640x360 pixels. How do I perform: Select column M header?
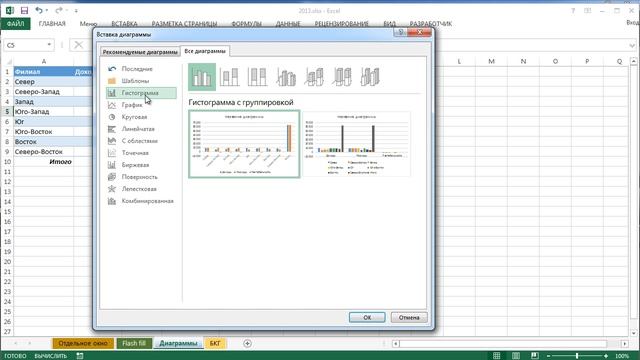click(x=491, y=61)
